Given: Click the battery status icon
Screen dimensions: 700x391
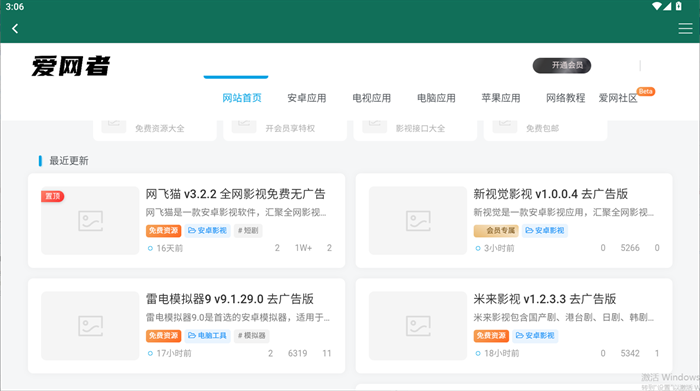Looking at the screenshot, I should click(679, 6).
